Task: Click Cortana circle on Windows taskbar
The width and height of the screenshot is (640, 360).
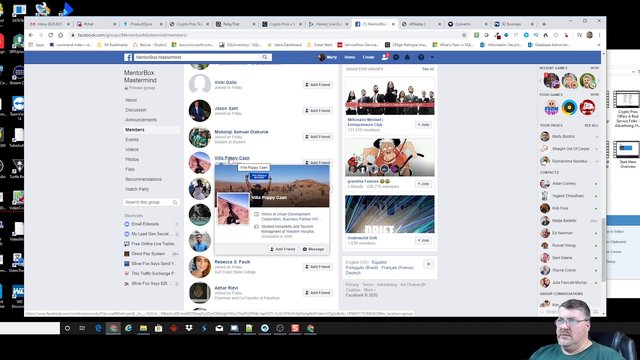Action: pos(67,328)
